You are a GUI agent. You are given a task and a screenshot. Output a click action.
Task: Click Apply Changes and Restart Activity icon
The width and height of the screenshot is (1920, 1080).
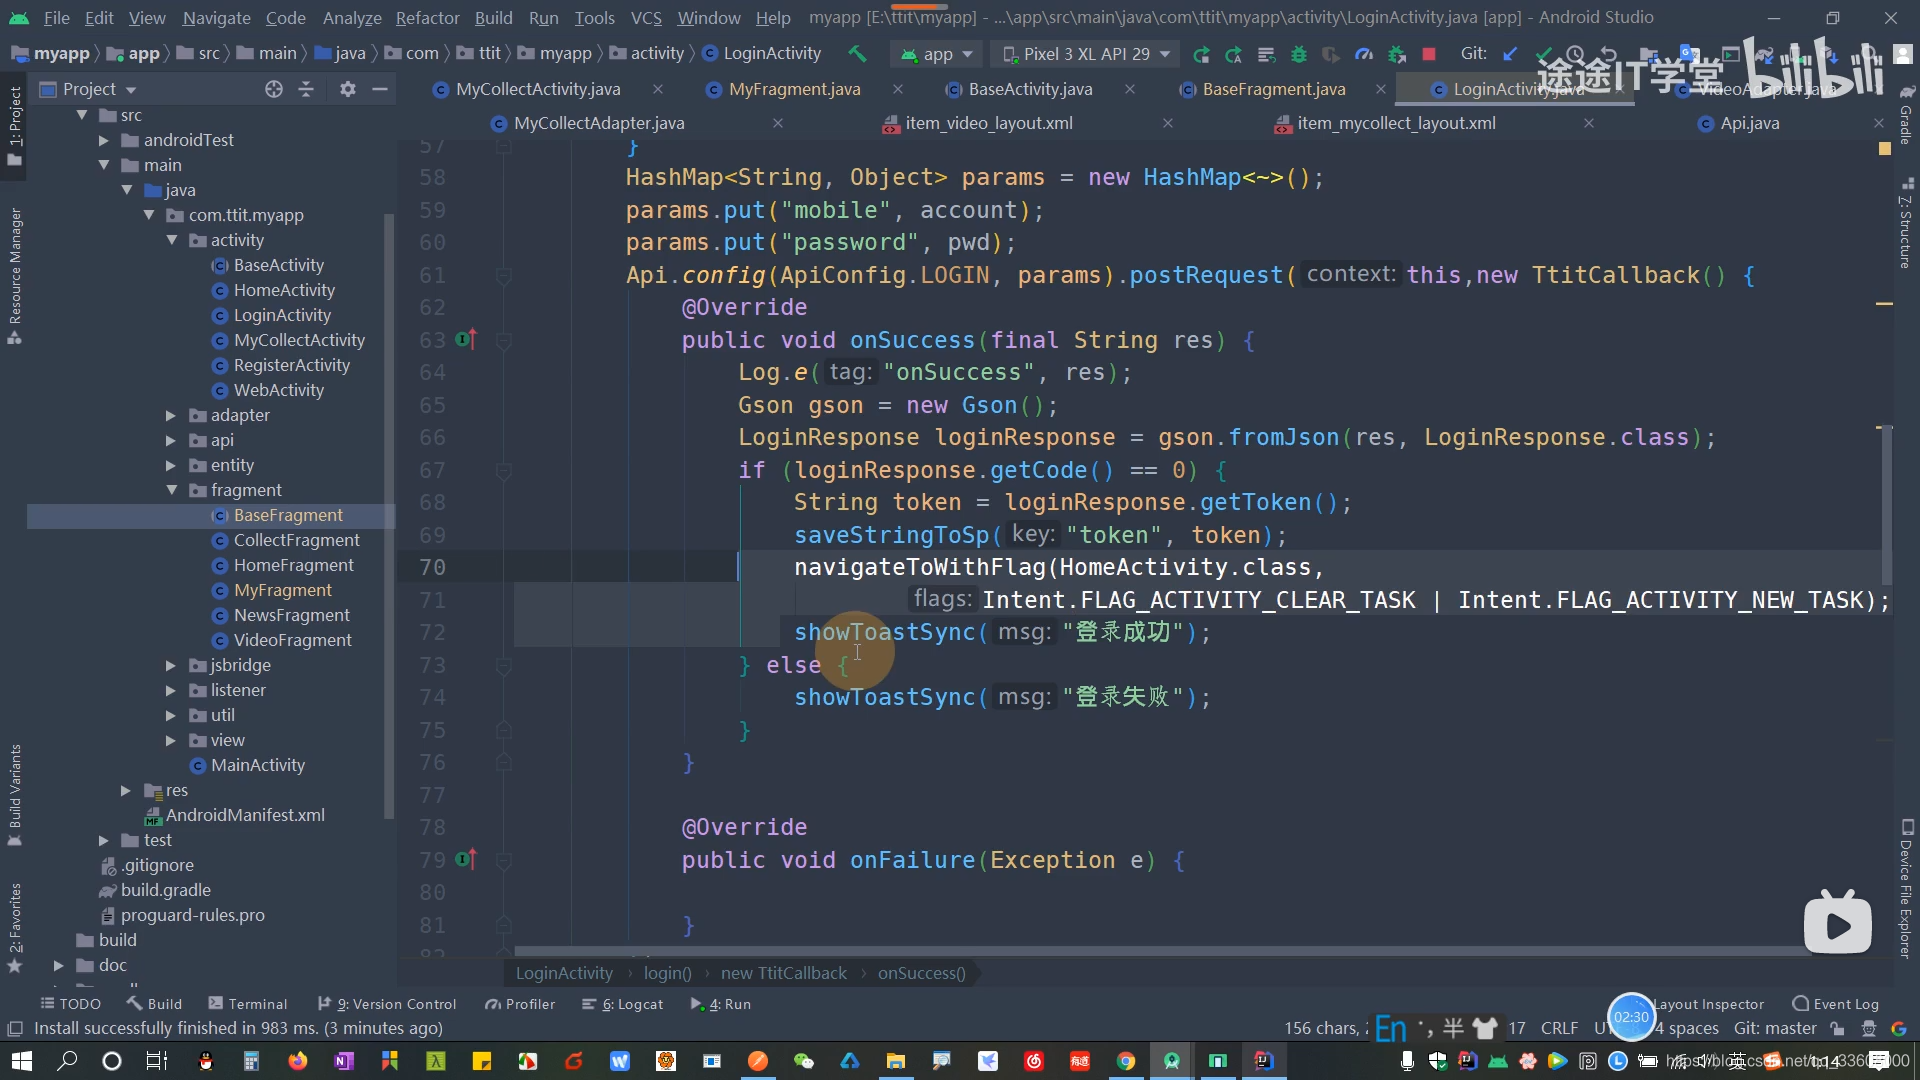[1234, 54]
